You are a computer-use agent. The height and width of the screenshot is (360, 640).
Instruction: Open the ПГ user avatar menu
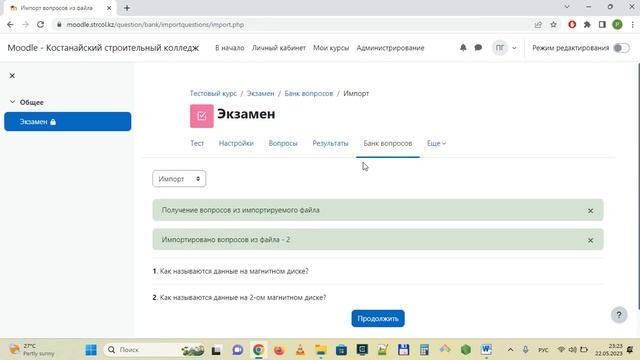click(500, 48)
